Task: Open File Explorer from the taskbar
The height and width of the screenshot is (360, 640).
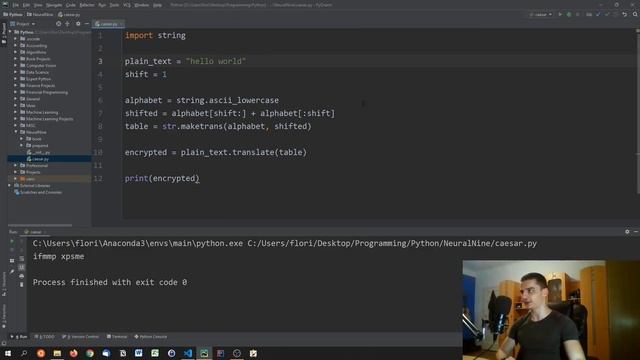Action: (57, 353)
